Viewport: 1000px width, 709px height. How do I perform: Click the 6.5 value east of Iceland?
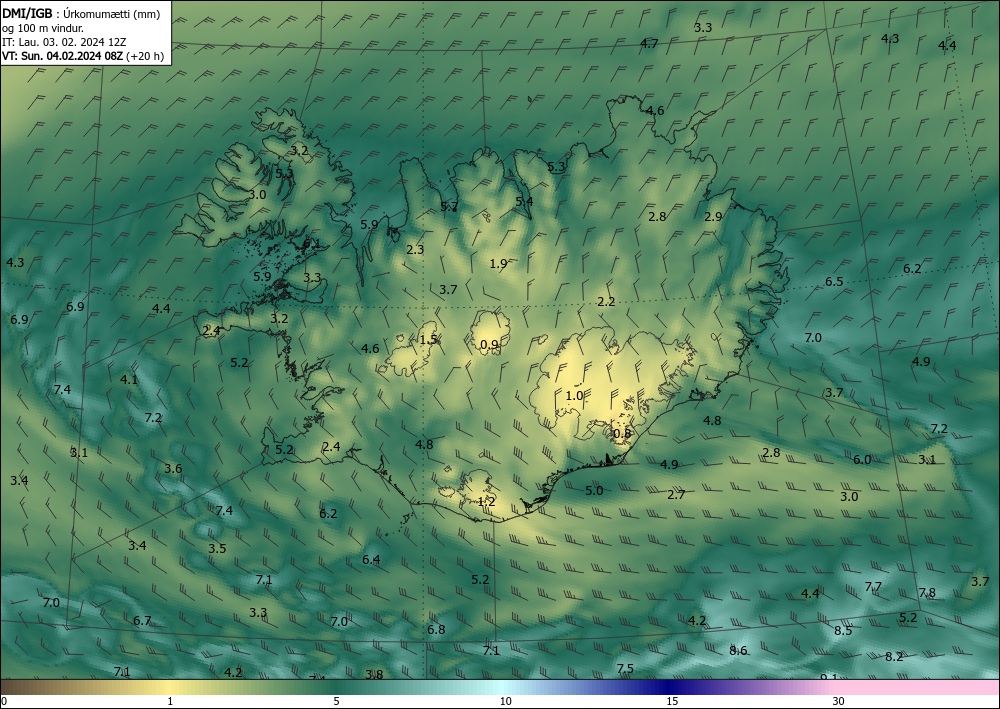coord(834,282)
